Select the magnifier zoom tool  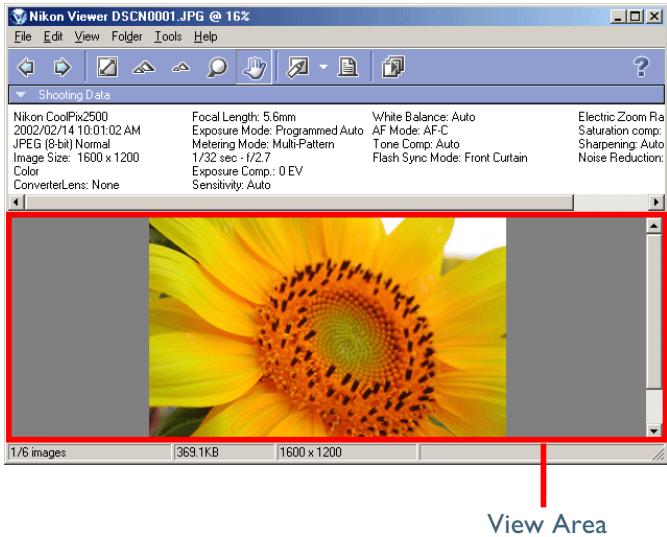click(x=217, y=67)
